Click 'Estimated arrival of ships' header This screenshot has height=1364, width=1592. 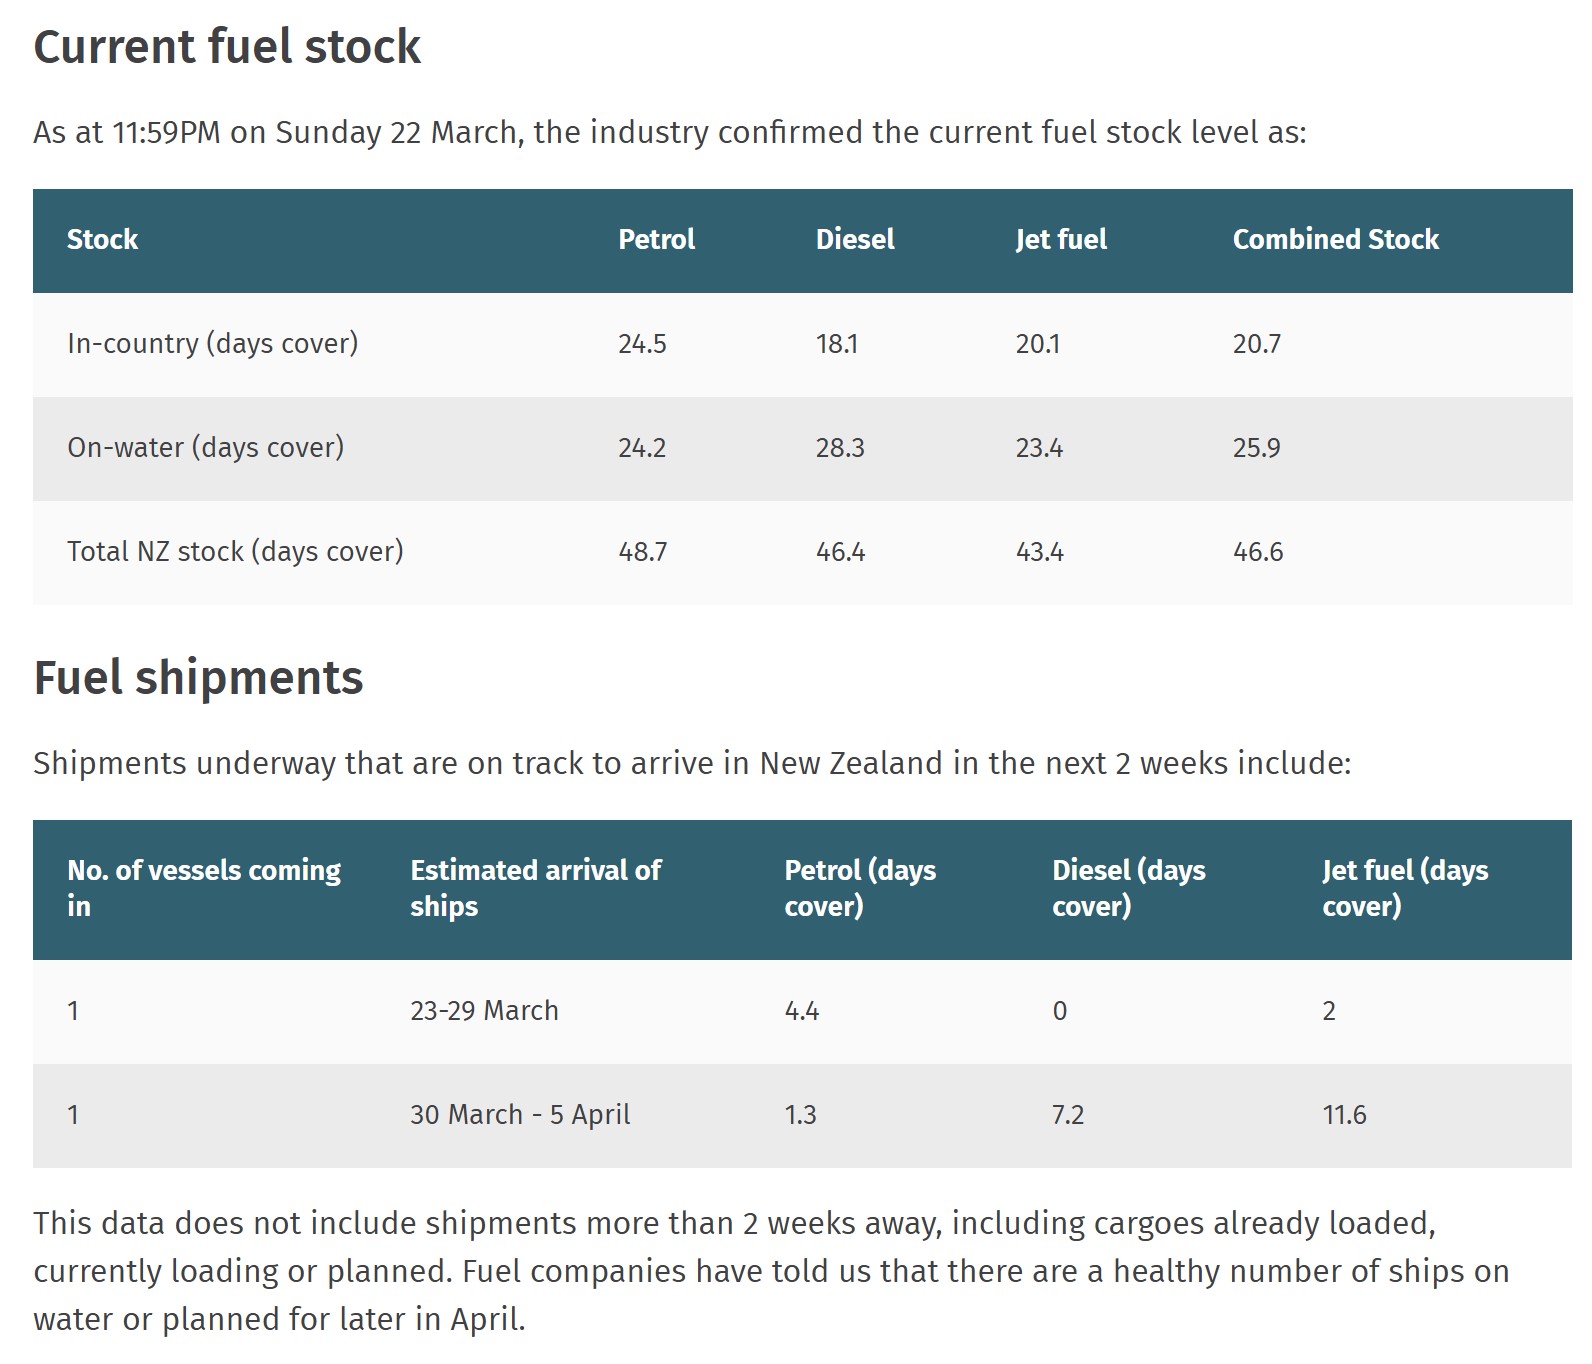pos(535,888)
